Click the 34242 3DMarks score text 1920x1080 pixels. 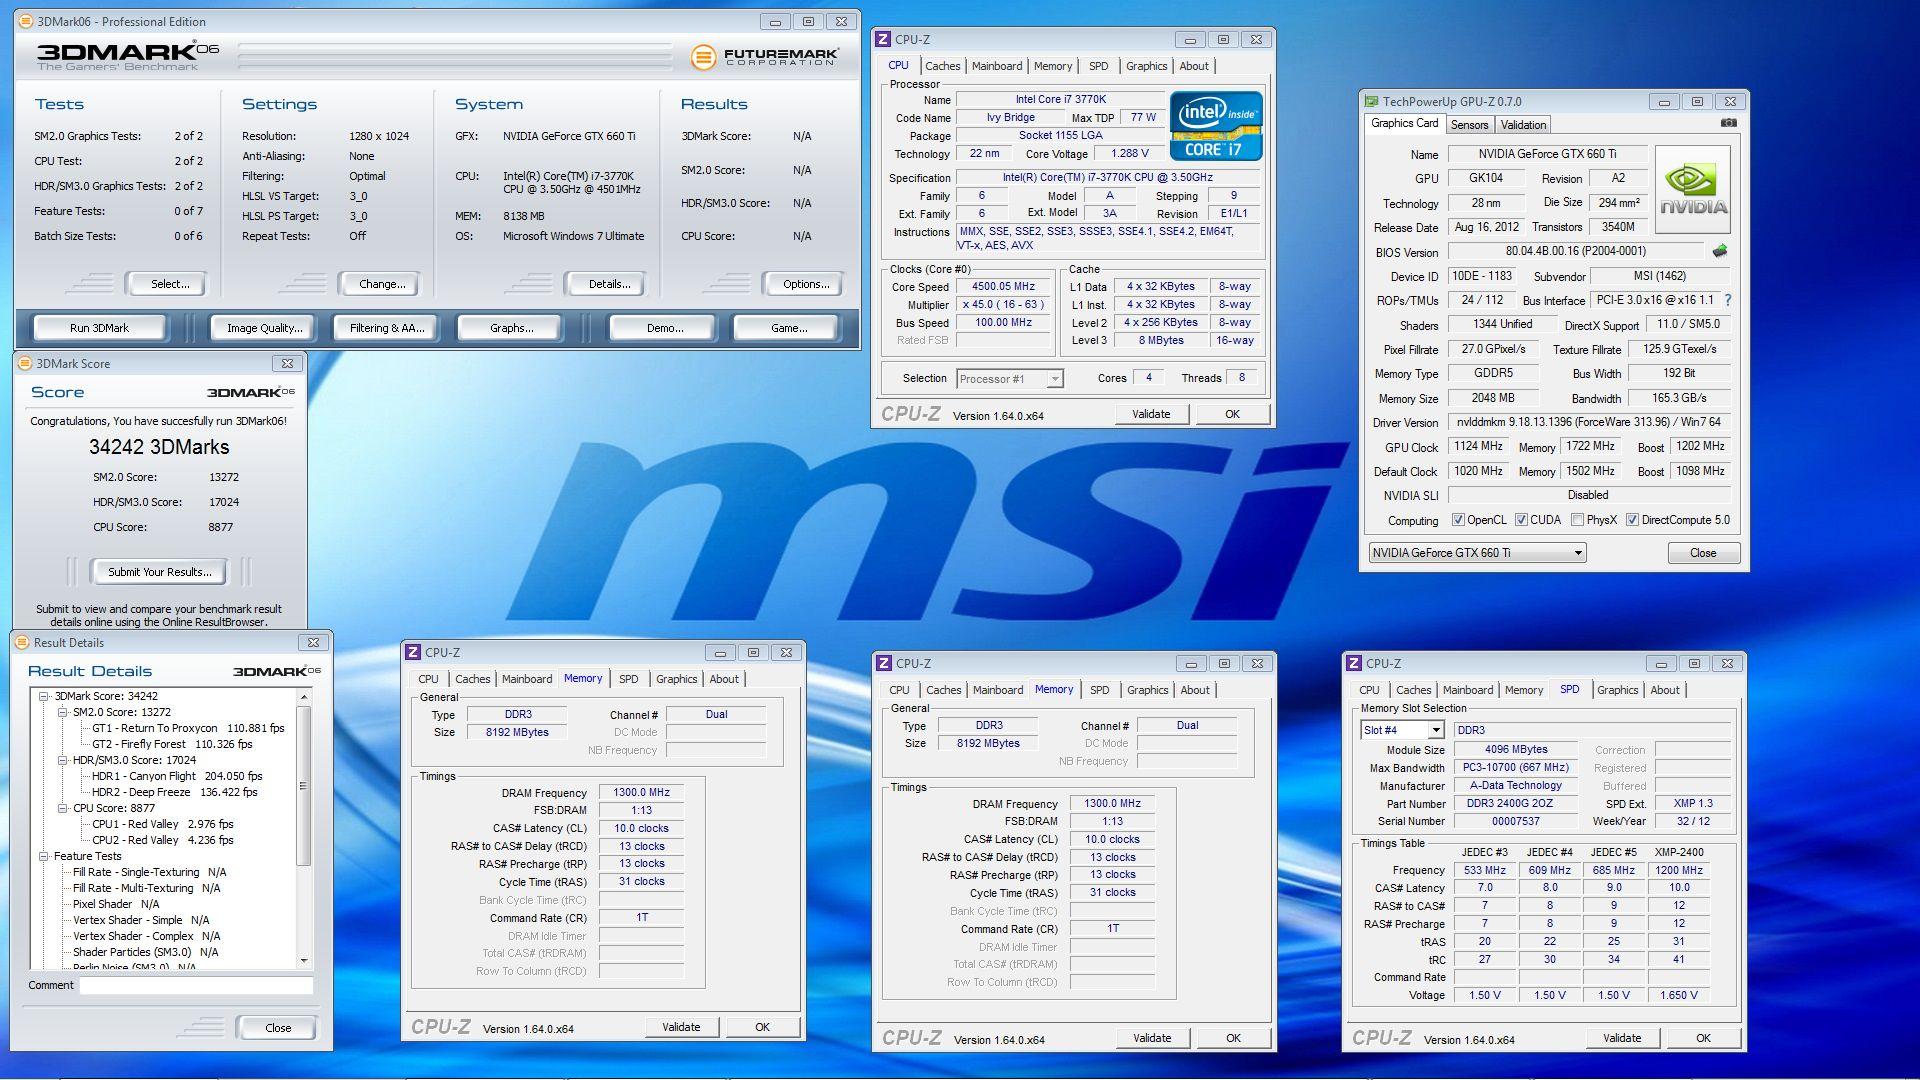159,447
